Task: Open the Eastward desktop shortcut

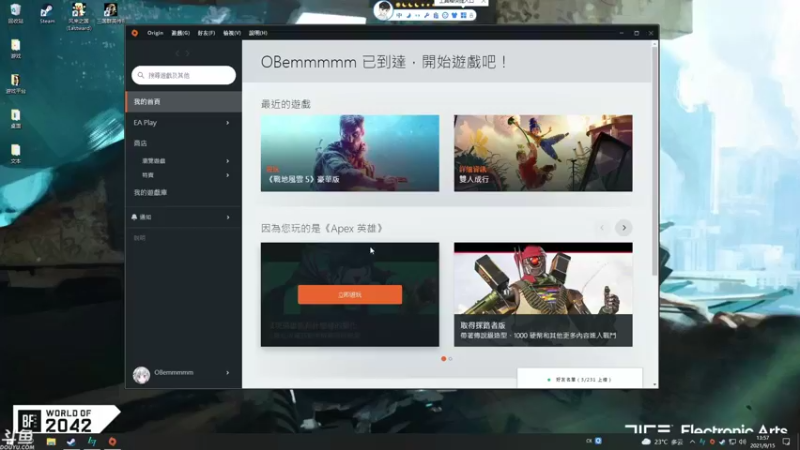Action: point(79,16)
